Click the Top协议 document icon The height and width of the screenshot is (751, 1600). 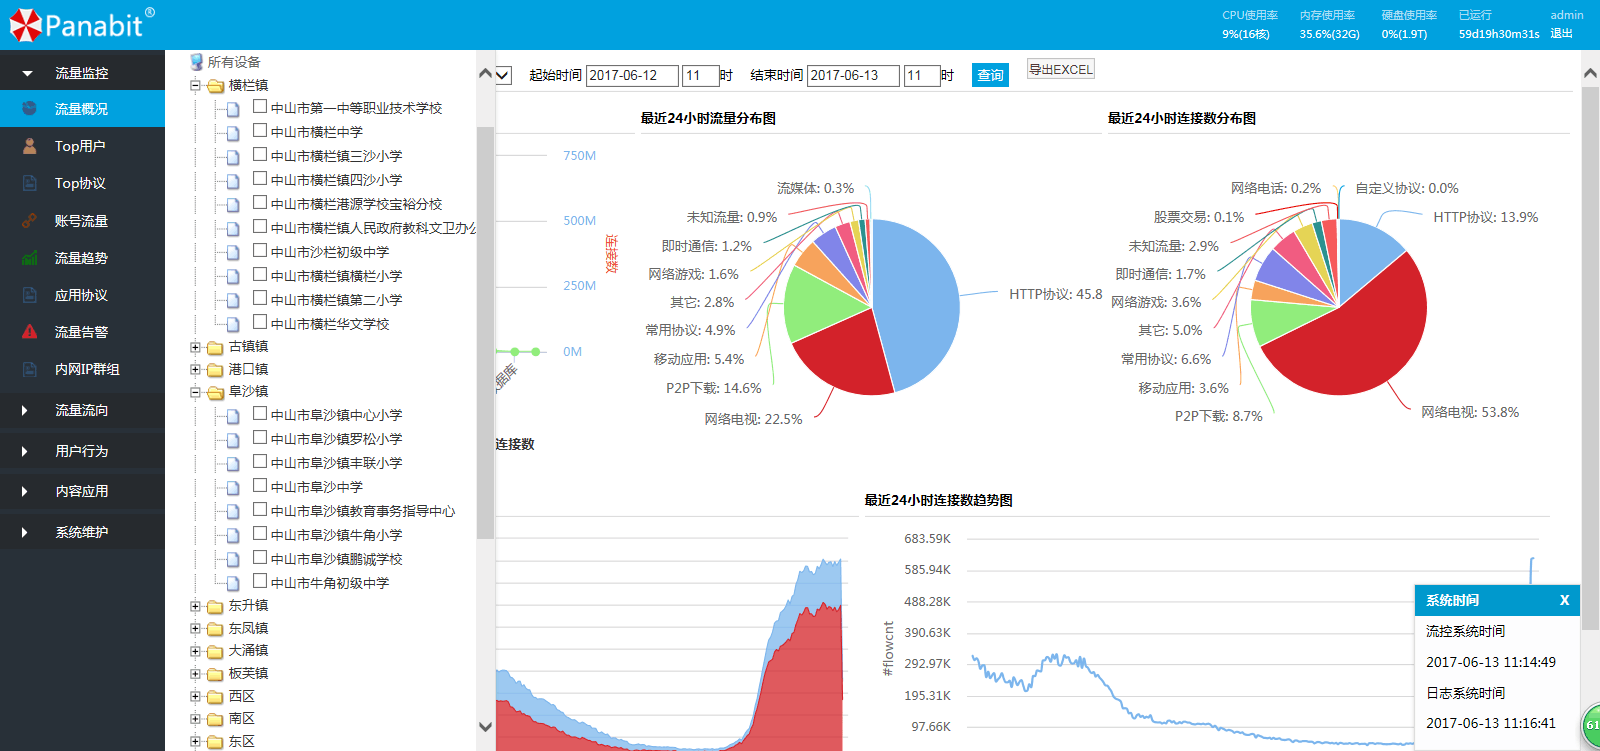[29, 183]
